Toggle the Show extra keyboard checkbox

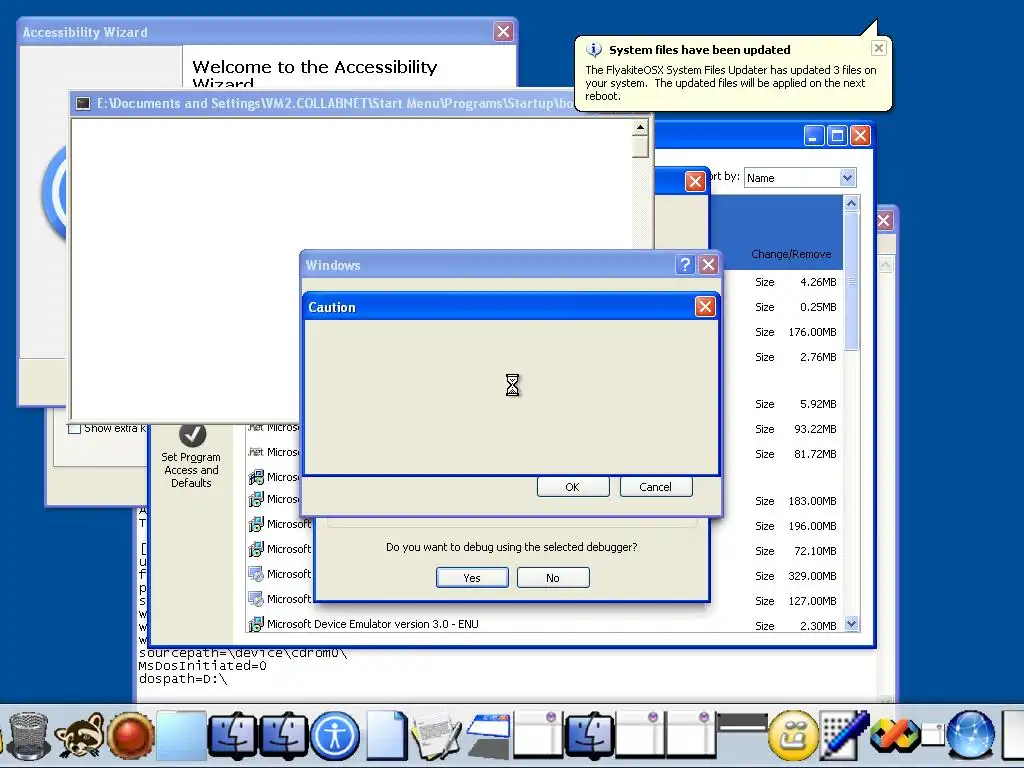[x=74, y=428]
